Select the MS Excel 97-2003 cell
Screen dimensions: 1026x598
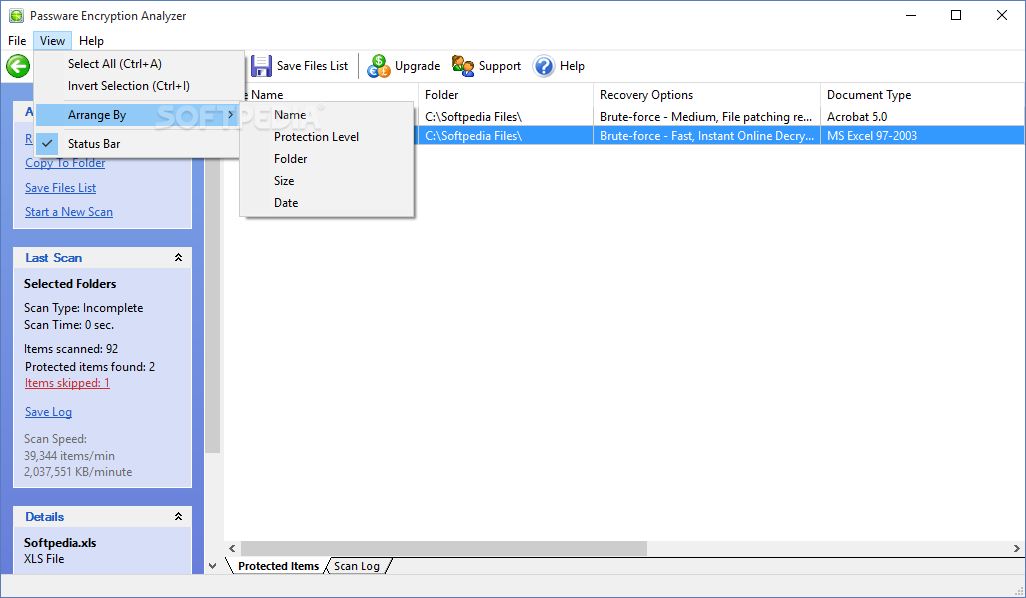(872, 136)
